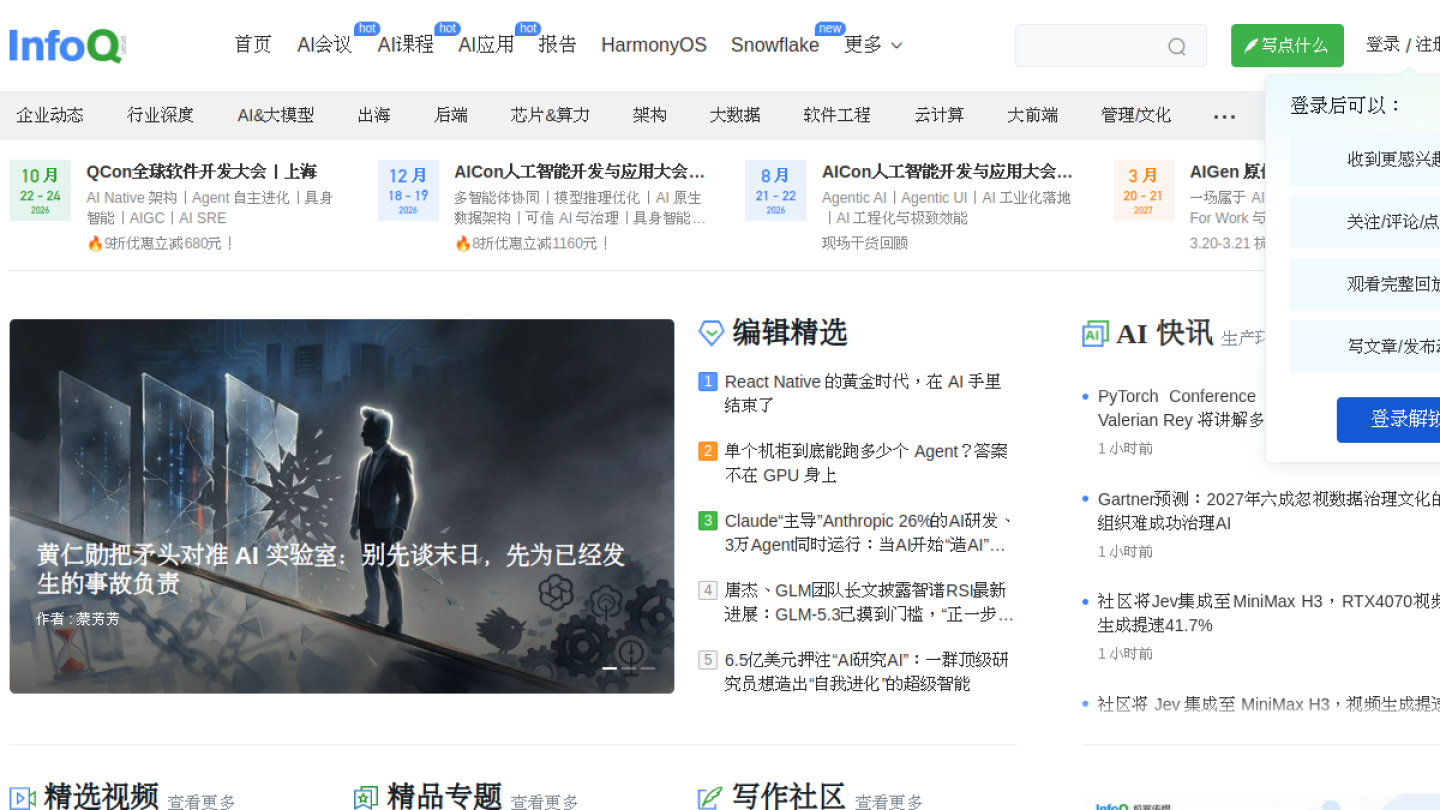Viewport: 1440px width, 810px height.
Task: Open HarmonyOS navigation item
Action: pyautogui.click(x=654, y=45)
